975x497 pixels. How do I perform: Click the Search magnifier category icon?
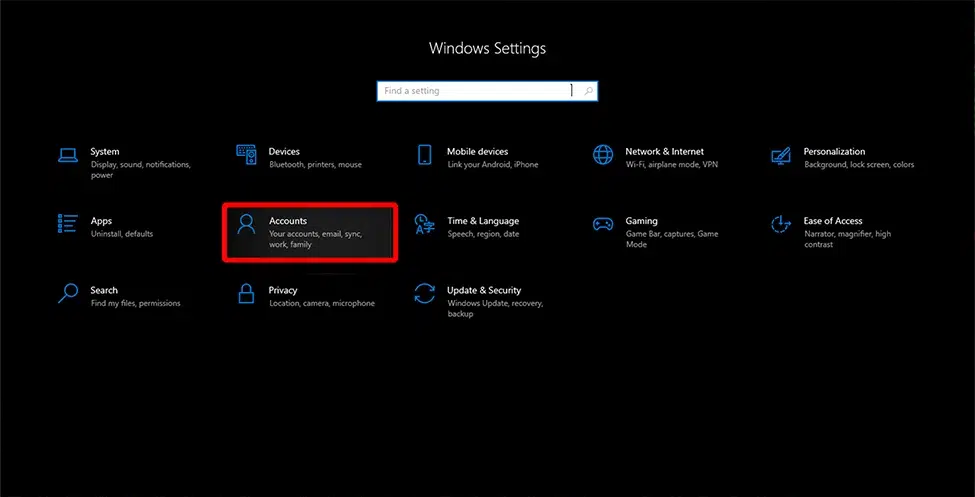click(68, 294)
